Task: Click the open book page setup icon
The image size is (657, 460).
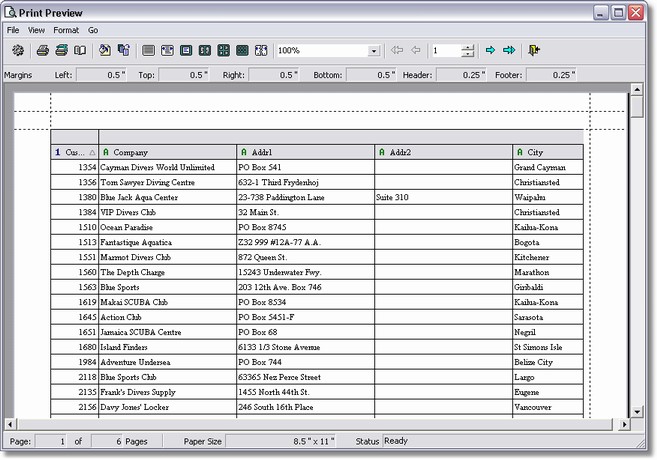Action: [80, 50]
